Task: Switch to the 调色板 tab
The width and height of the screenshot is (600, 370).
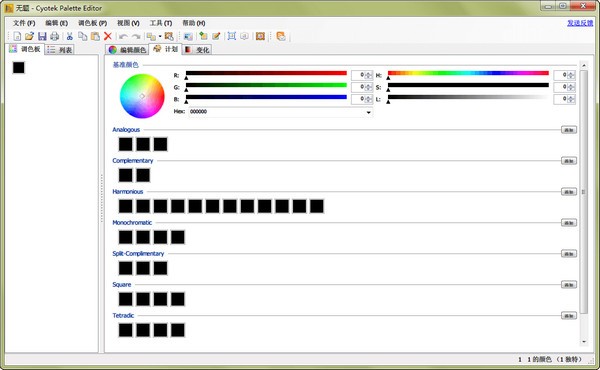Action: [25, 49]
